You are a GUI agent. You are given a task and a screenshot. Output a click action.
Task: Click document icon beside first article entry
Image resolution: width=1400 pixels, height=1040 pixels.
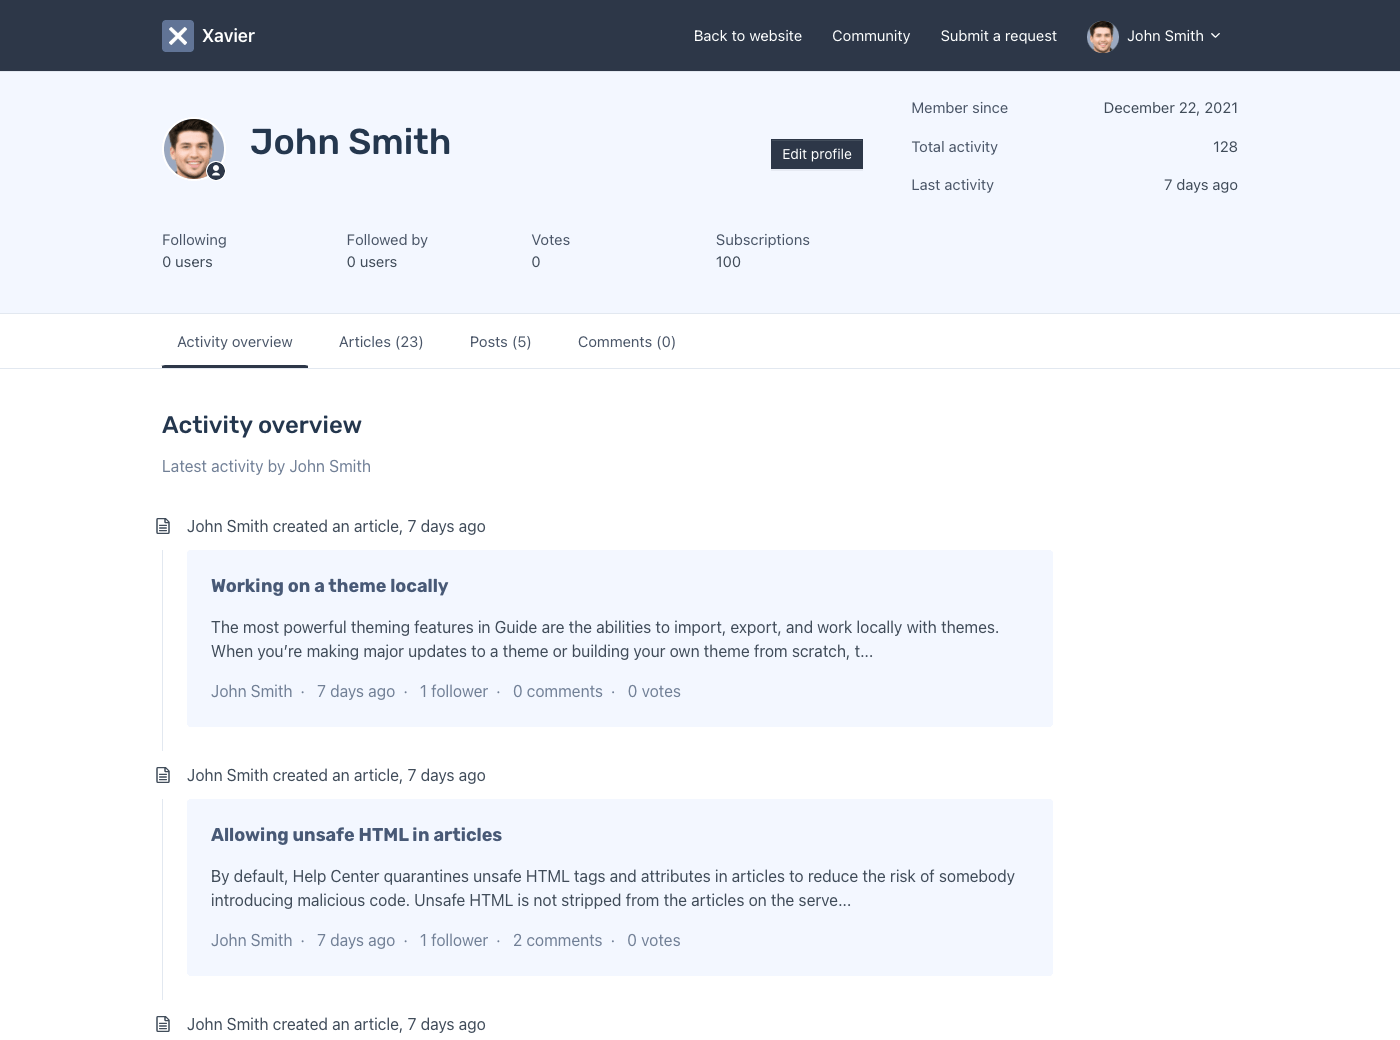tap(163, 526)
